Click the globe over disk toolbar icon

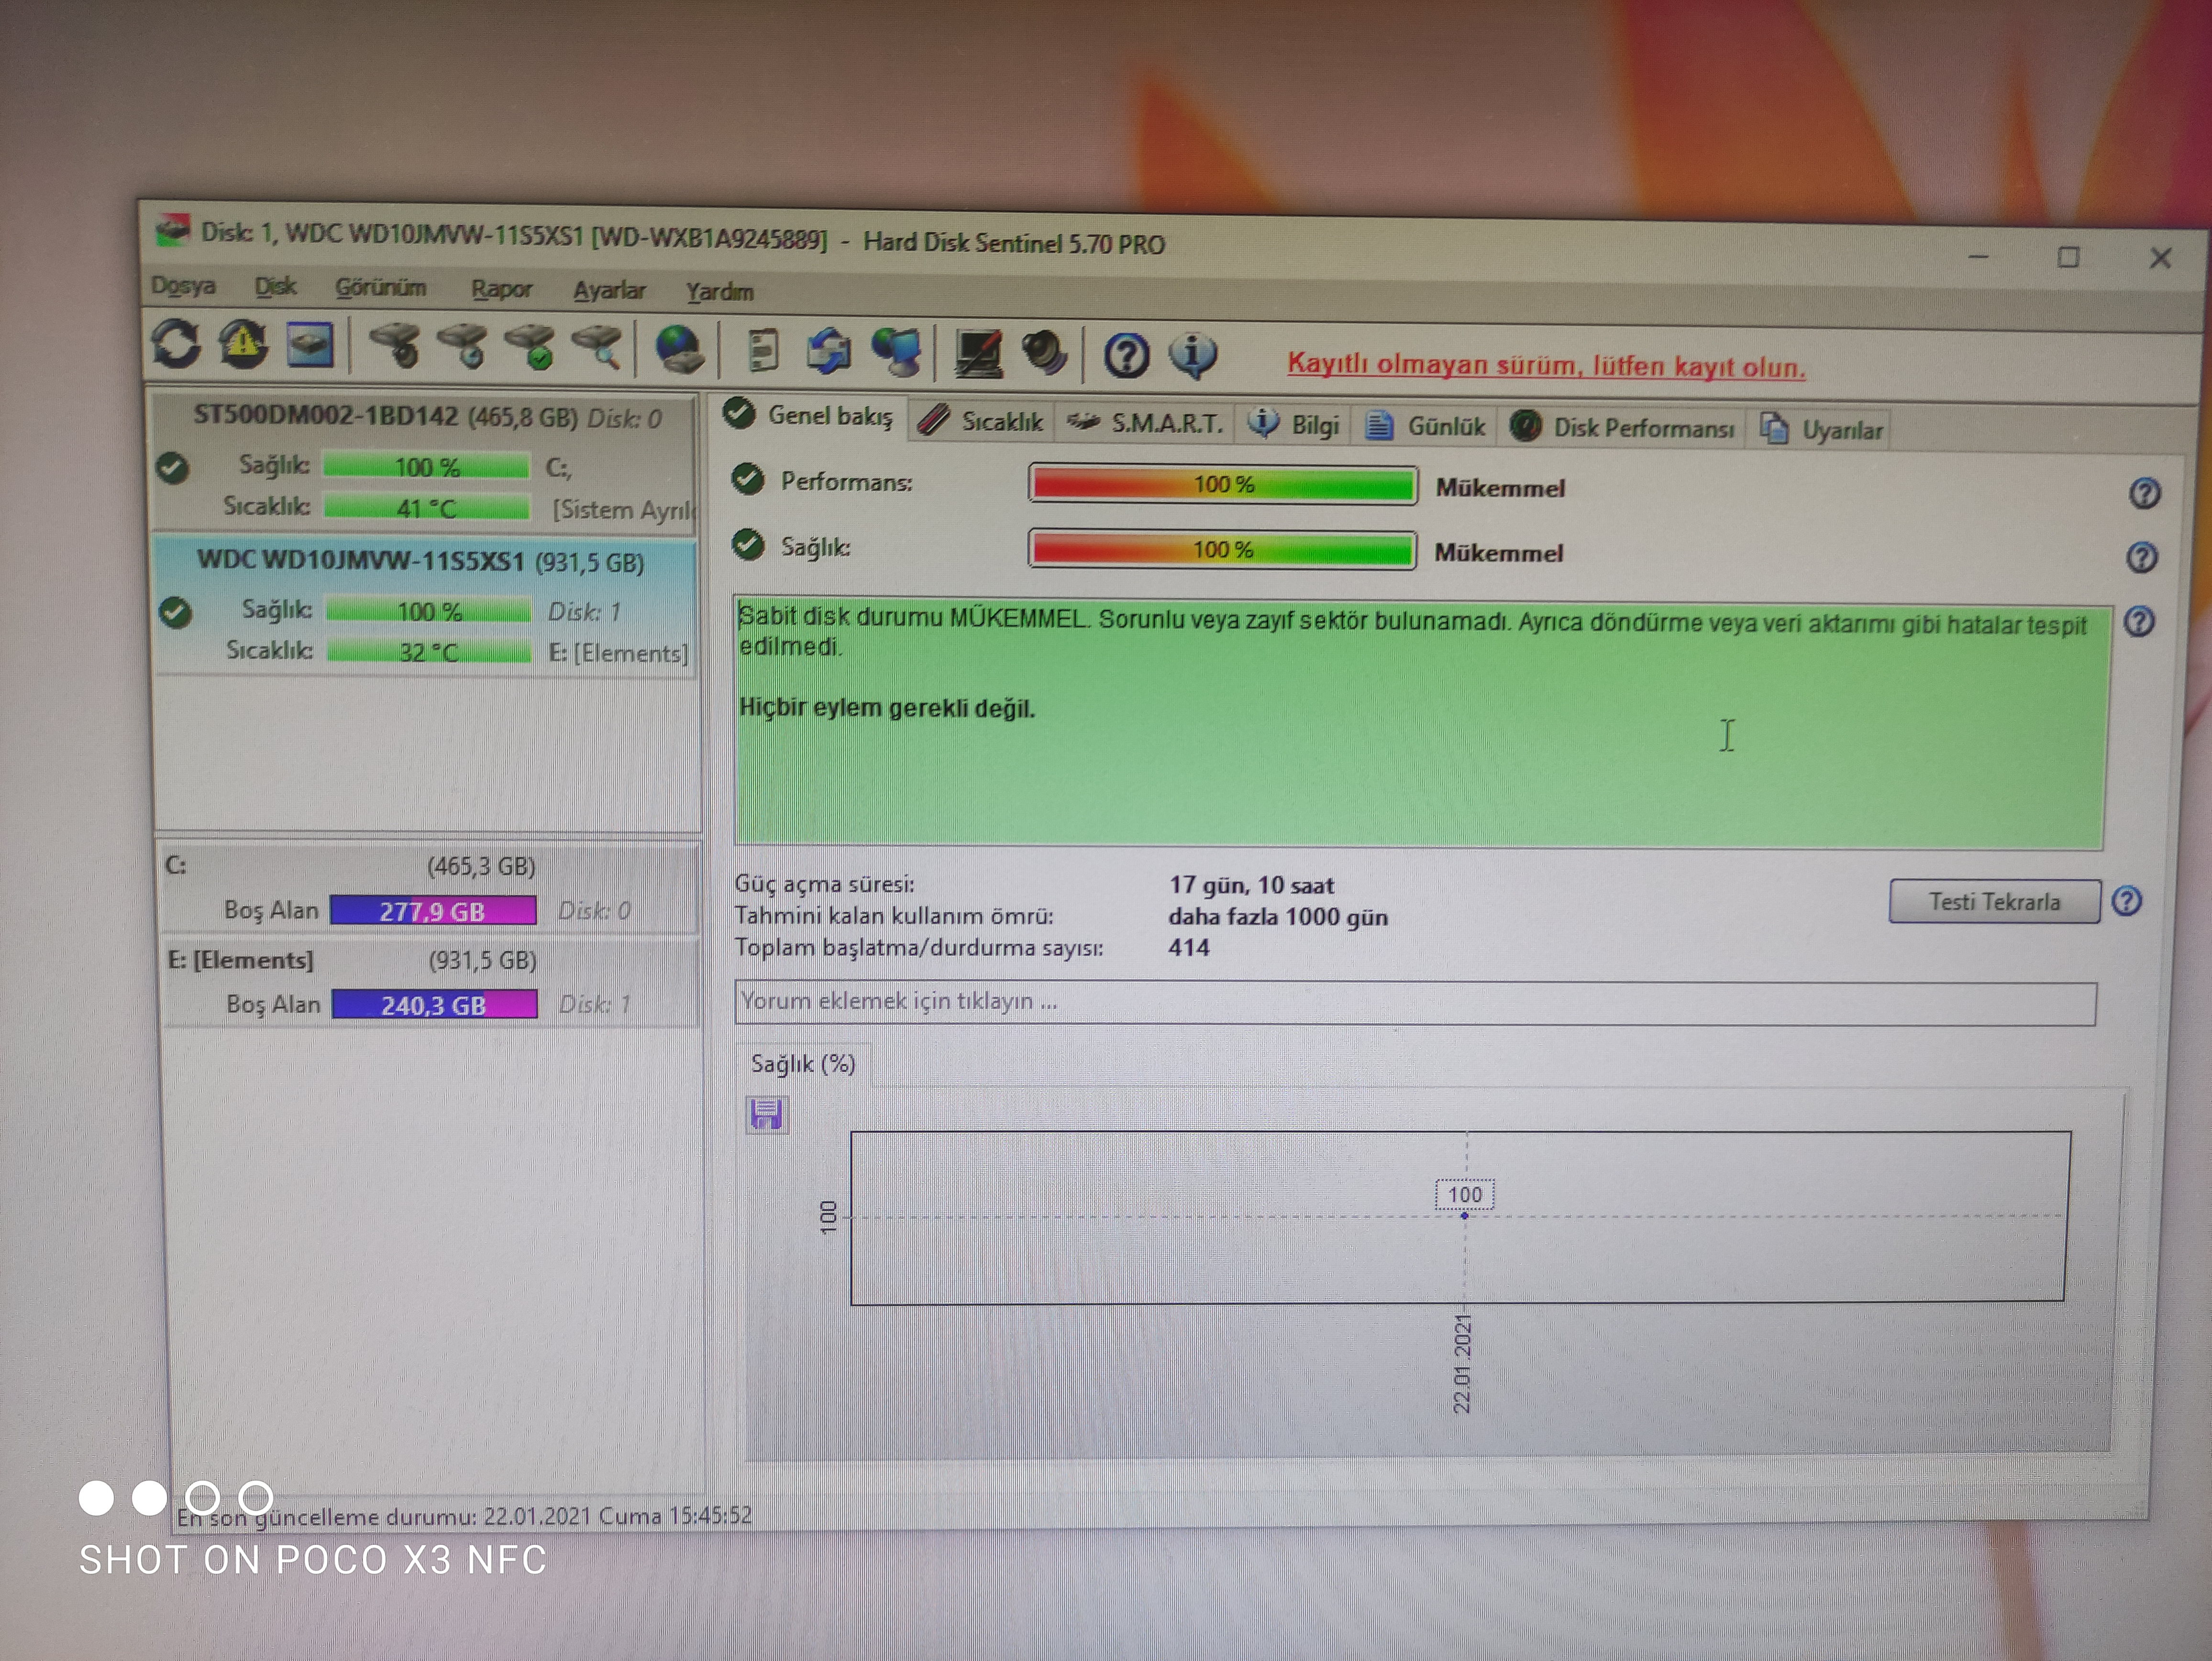click(x=679, y=350)
